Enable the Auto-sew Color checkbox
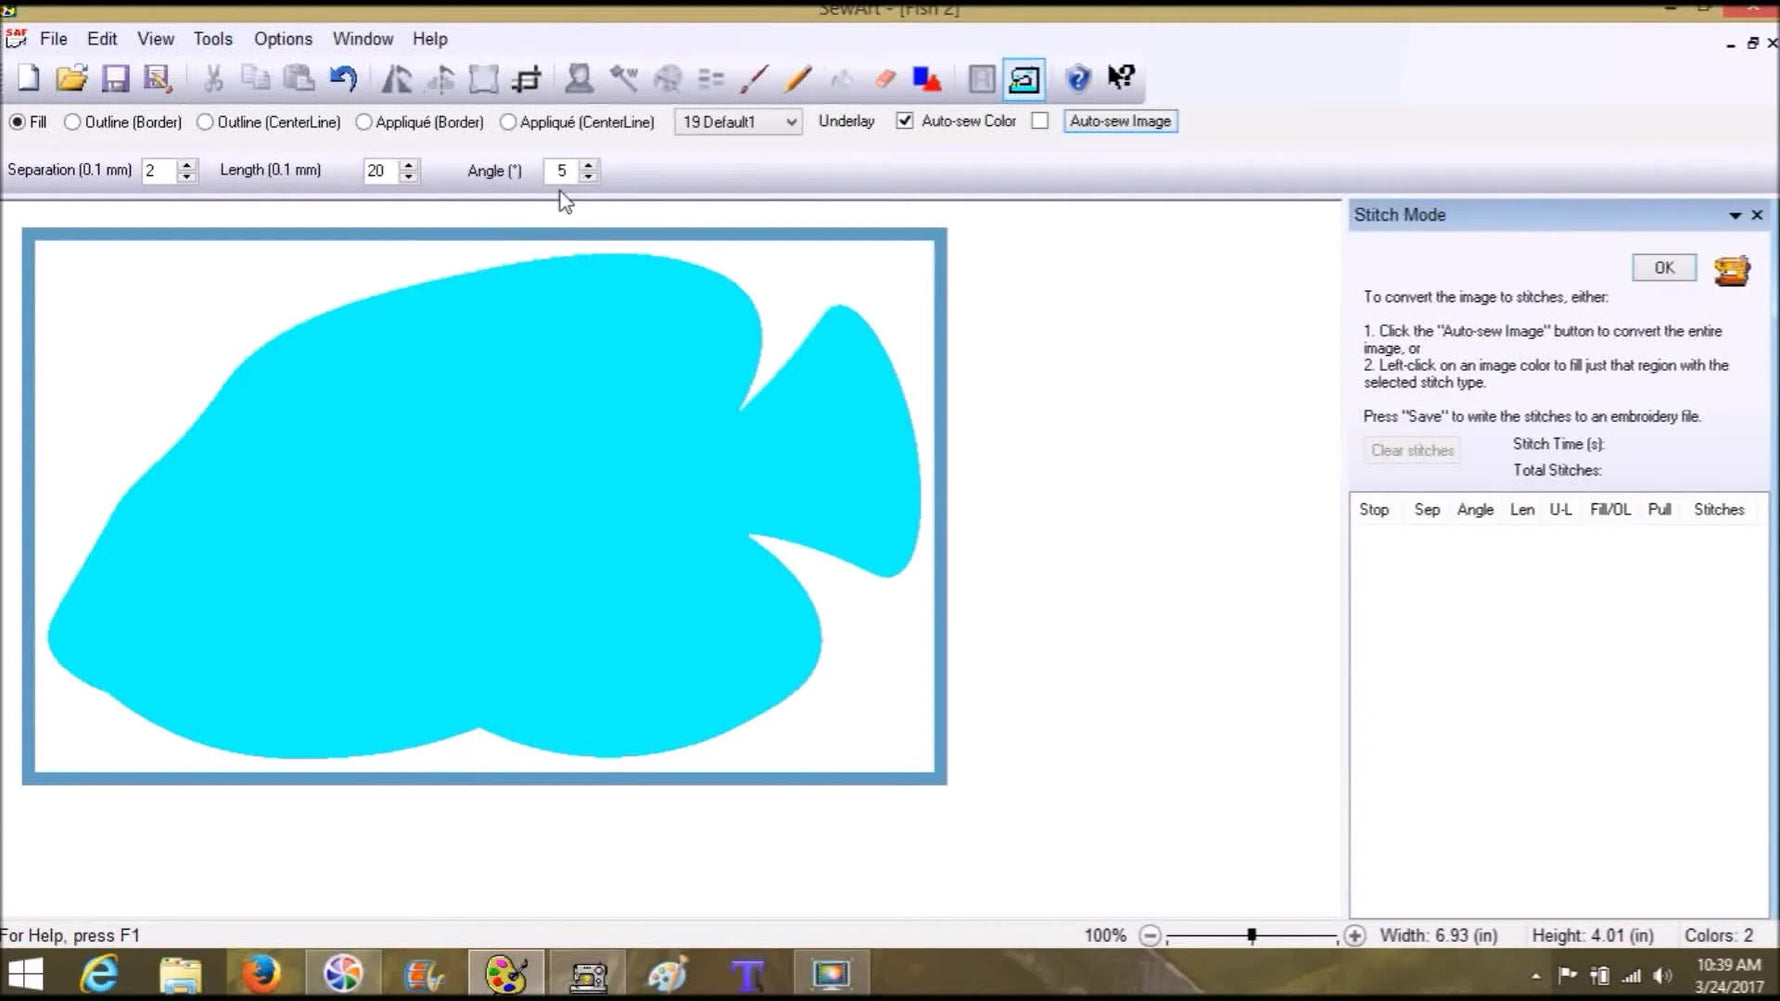The height and width of the screenshot is (1001, 1780). tap(1040, 121)
